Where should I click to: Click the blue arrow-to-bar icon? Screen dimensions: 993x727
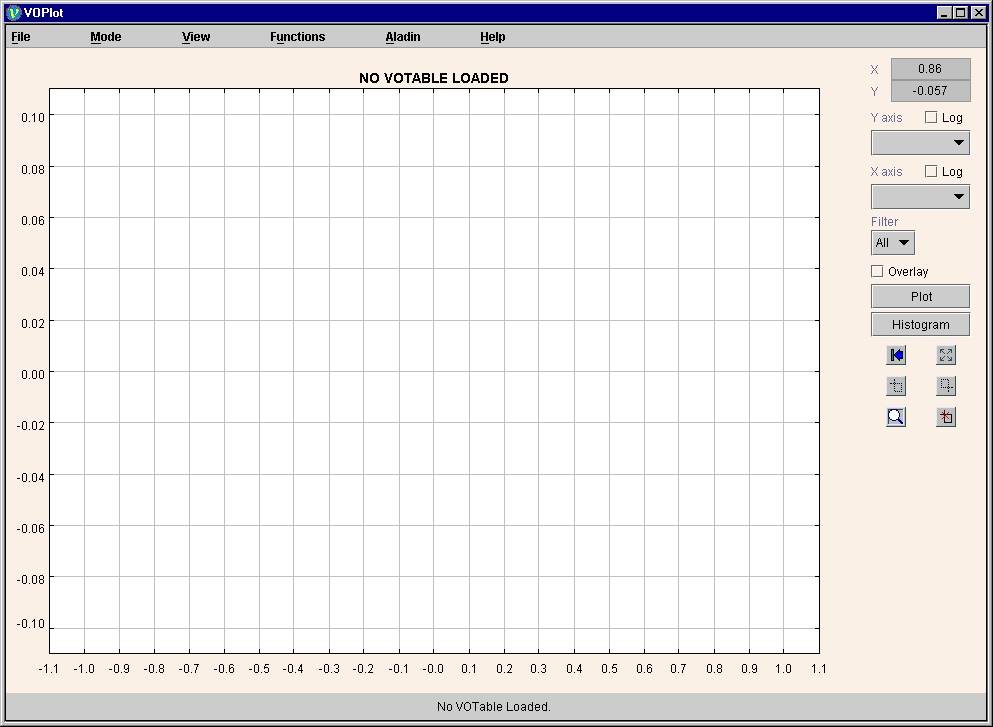(895, 355)
